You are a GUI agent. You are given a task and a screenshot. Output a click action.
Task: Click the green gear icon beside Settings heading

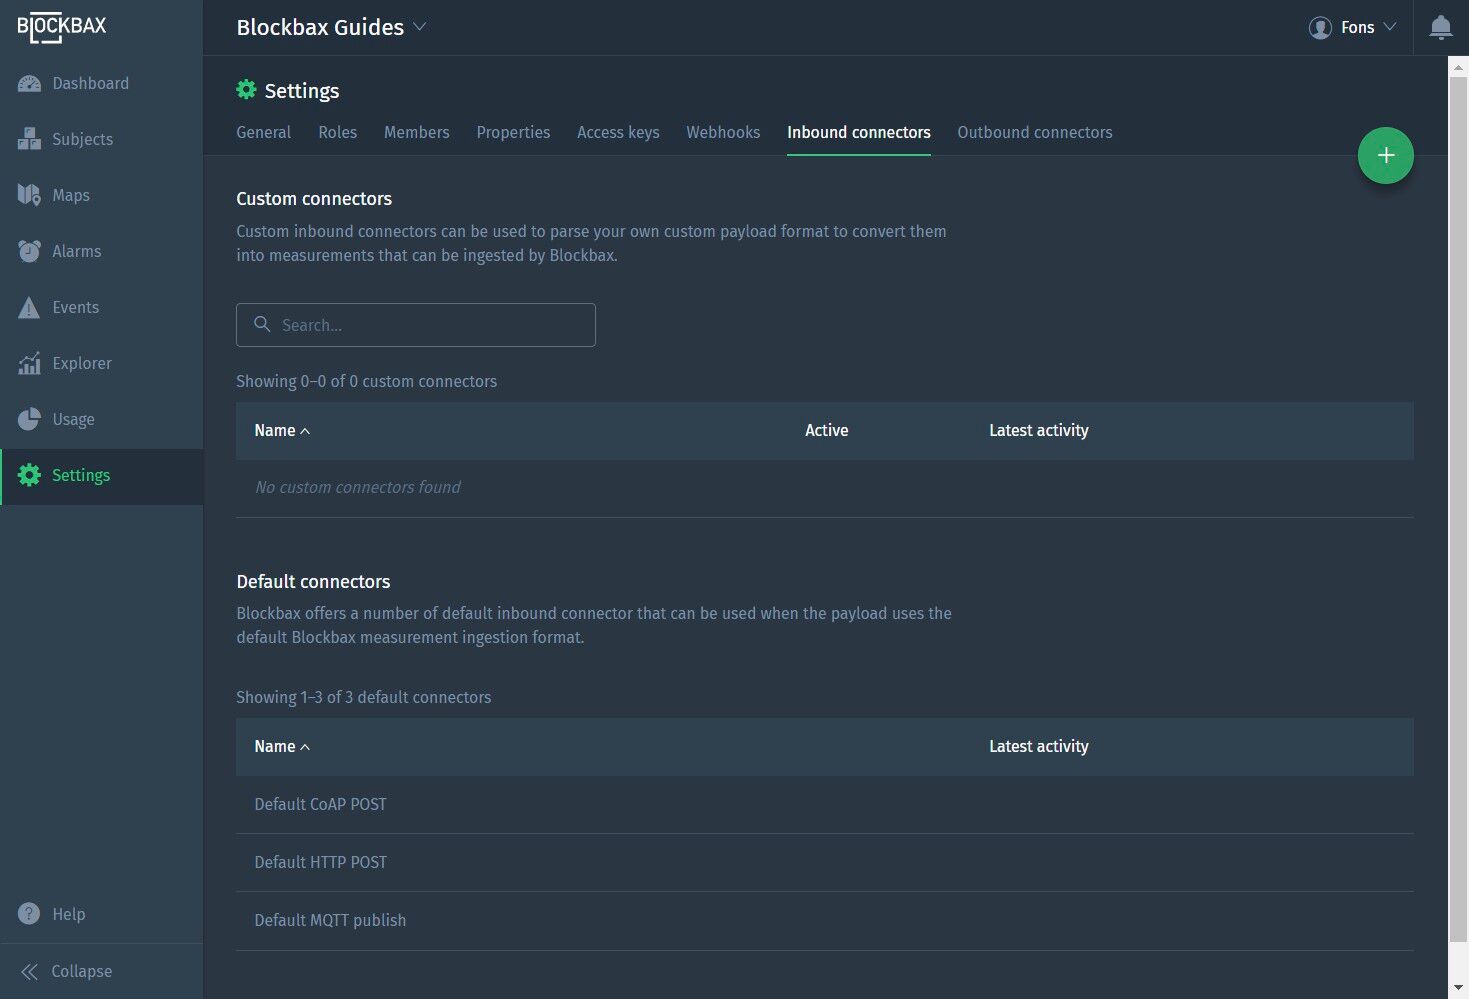point(246,90)
